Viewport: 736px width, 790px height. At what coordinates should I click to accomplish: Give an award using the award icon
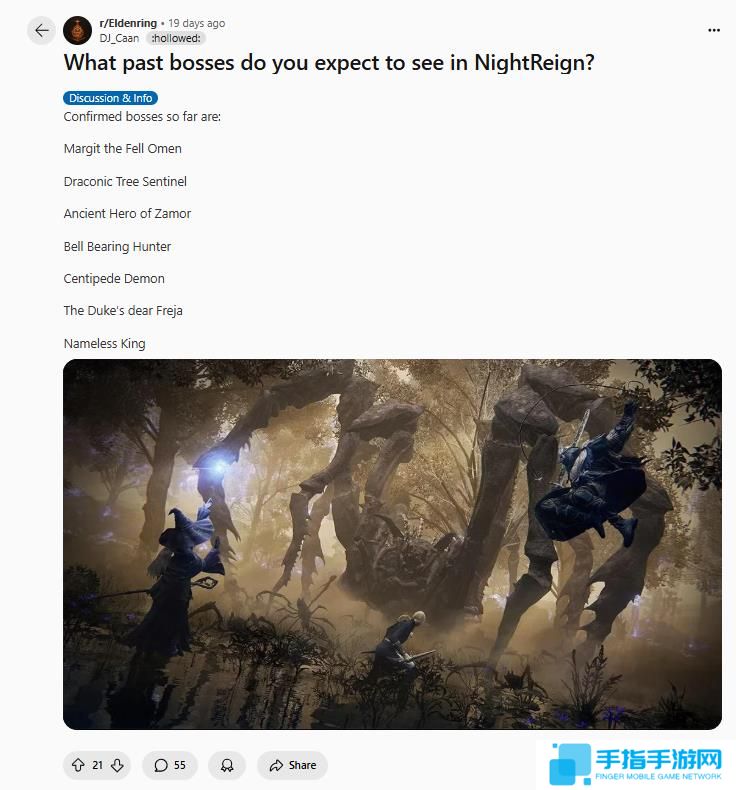coord(227,765)
